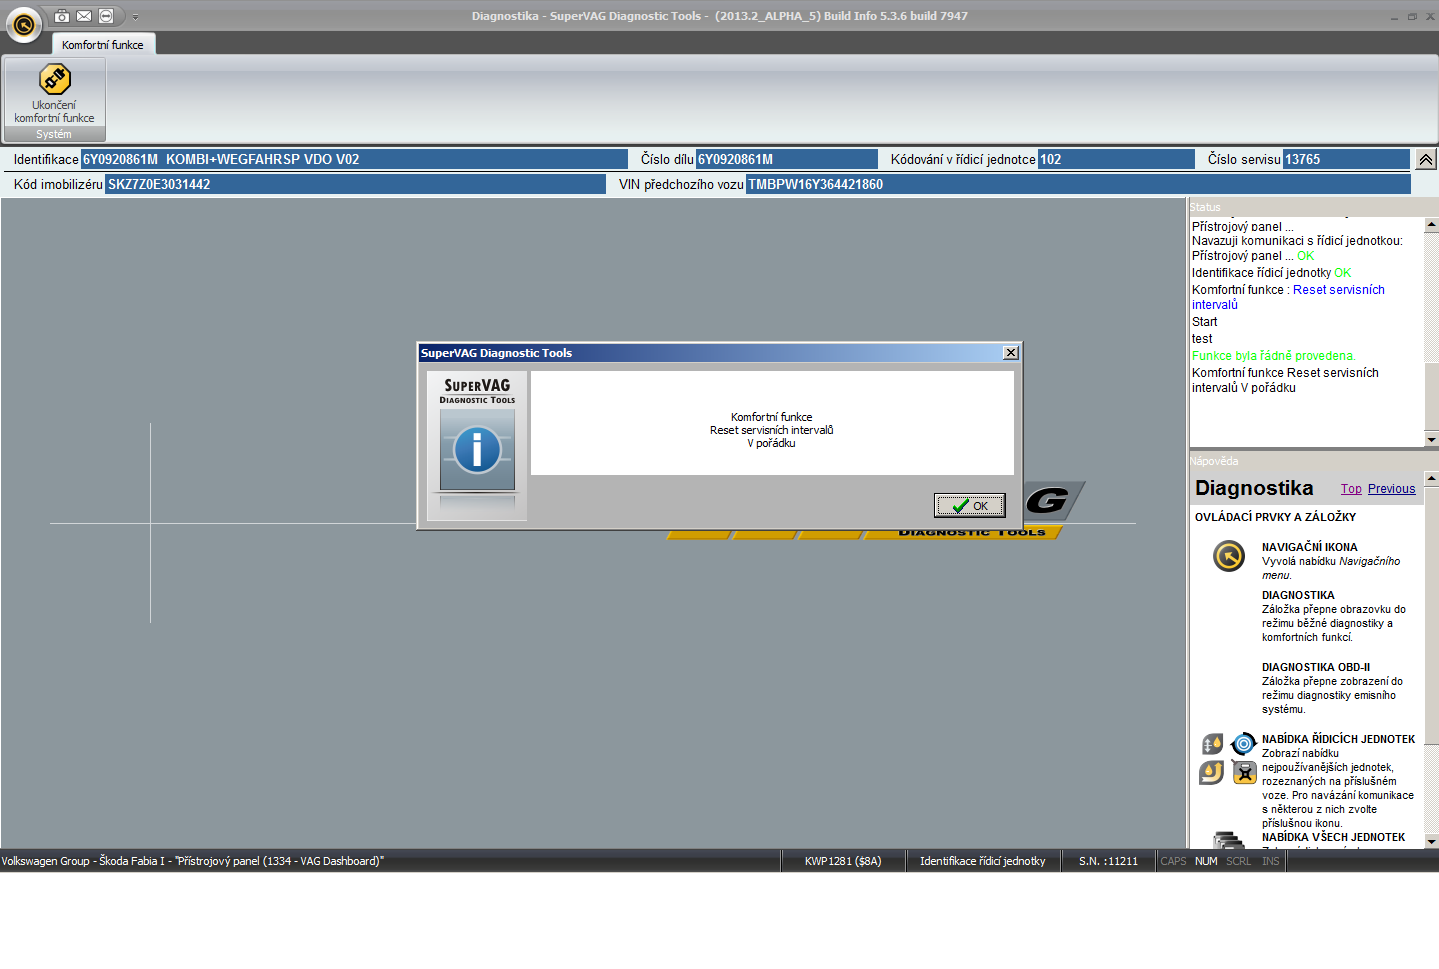Click the yellow curved arrow icon in help
Screen dimensions: 1439x969
coord(1212,772)
